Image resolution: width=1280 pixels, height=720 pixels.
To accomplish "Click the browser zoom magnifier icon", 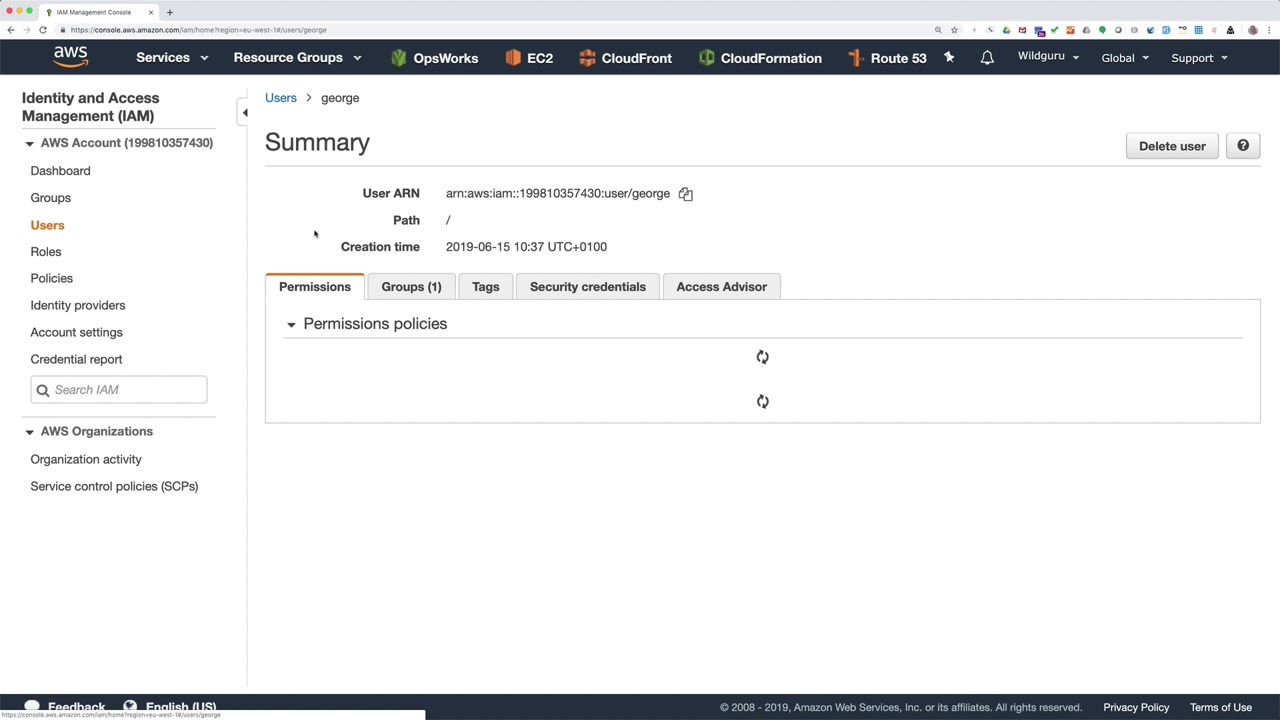I will click(938, 30).
